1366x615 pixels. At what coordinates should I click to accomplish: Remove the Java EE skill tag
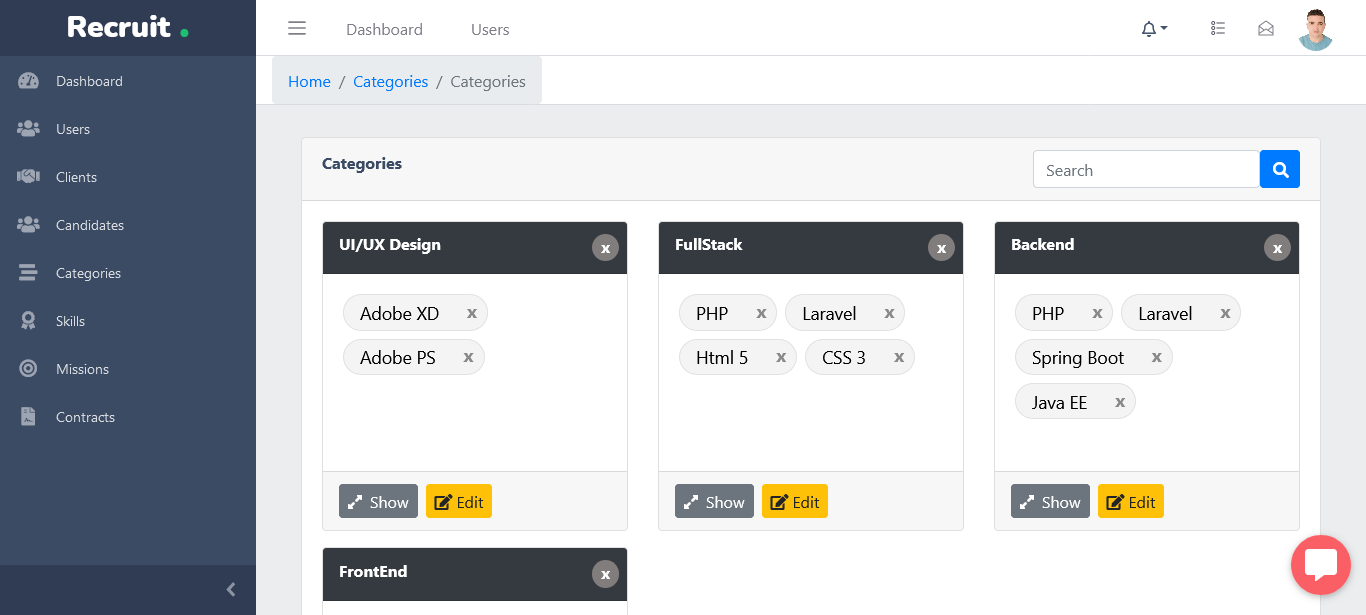point(1120,402)
